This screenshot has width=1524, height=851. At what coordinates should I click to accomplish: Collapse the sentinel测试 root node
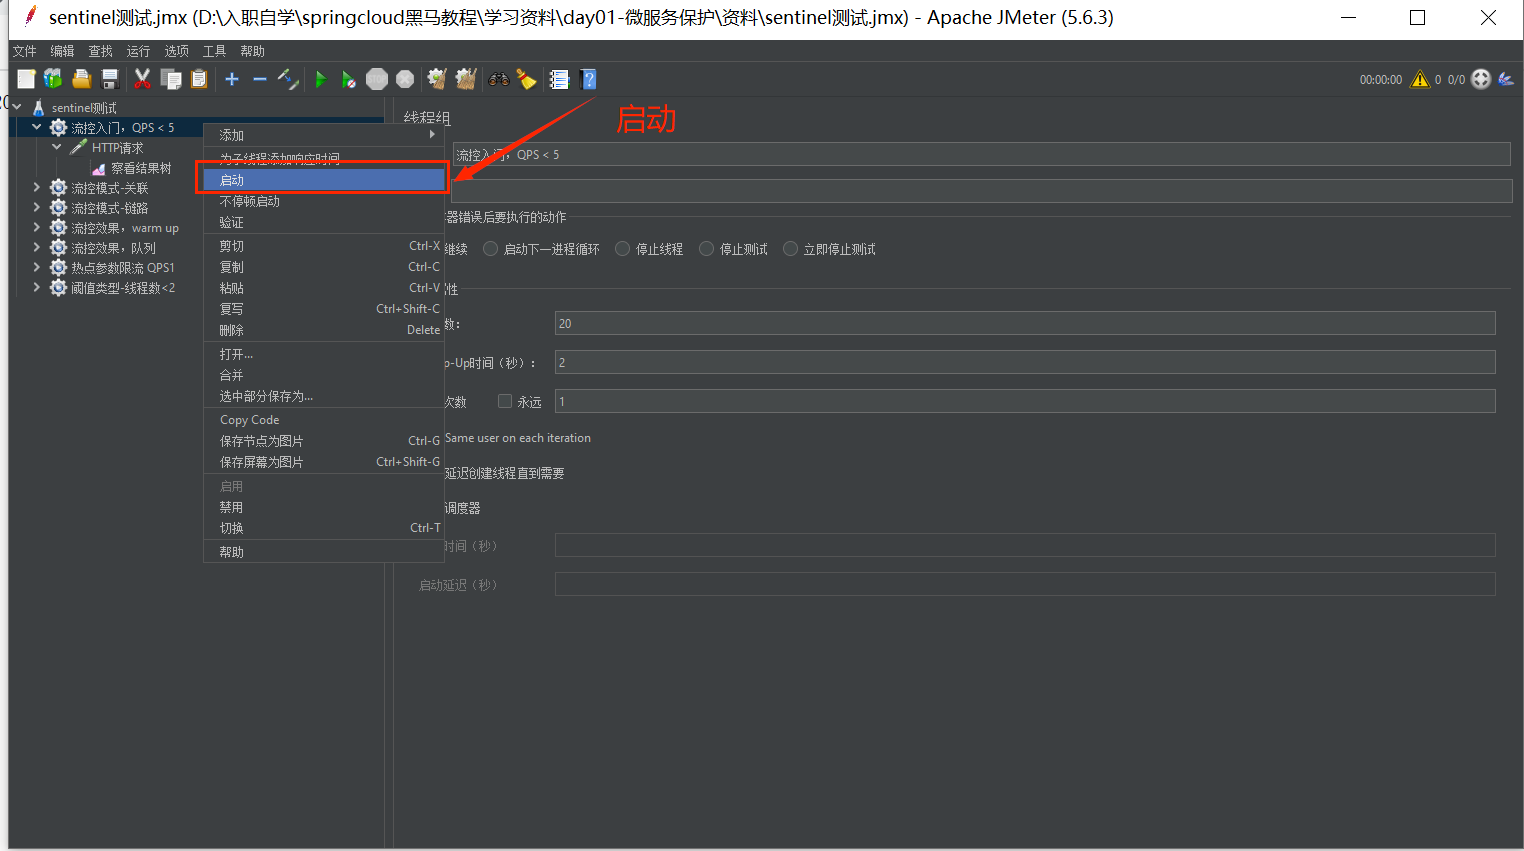(x=17, y=107)
